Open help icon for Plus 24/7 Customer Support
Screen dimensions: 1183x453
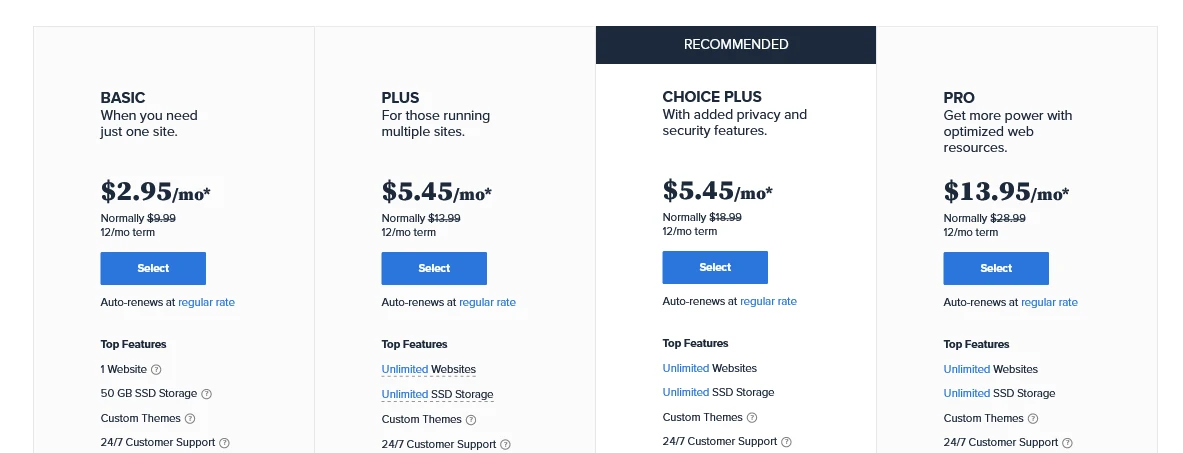pos(505,445)
